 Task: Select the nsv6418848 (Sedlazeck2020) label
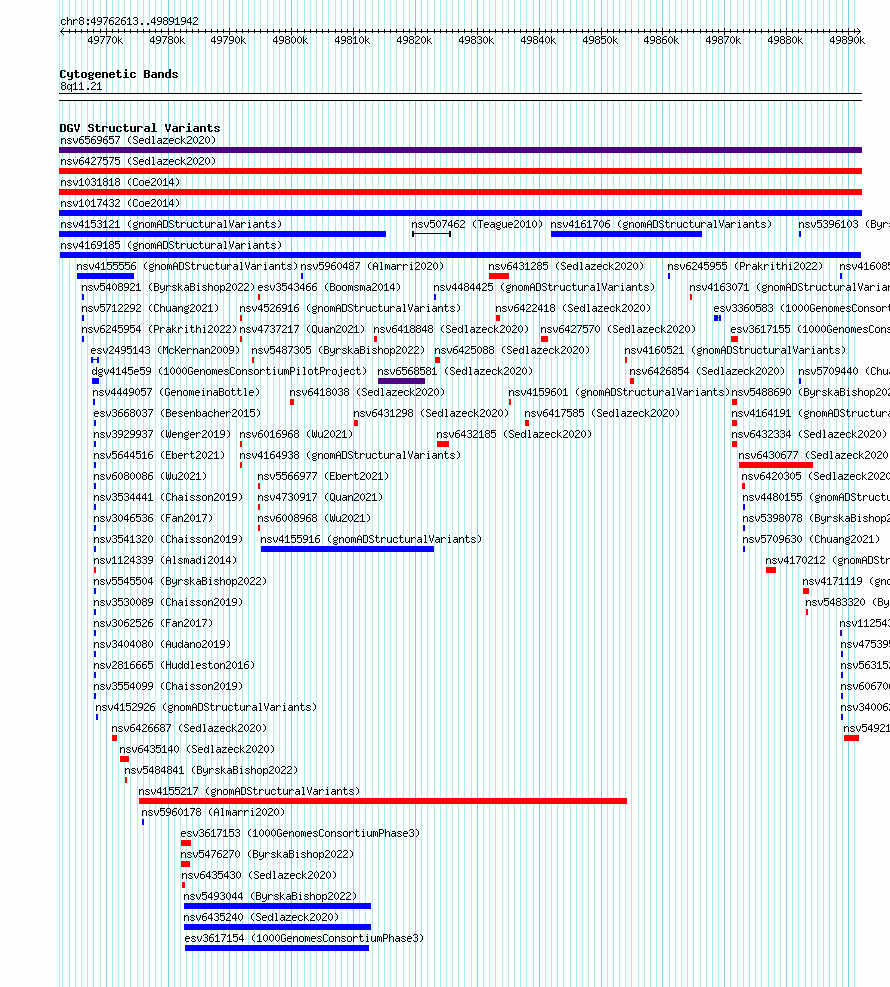point(451,329)
